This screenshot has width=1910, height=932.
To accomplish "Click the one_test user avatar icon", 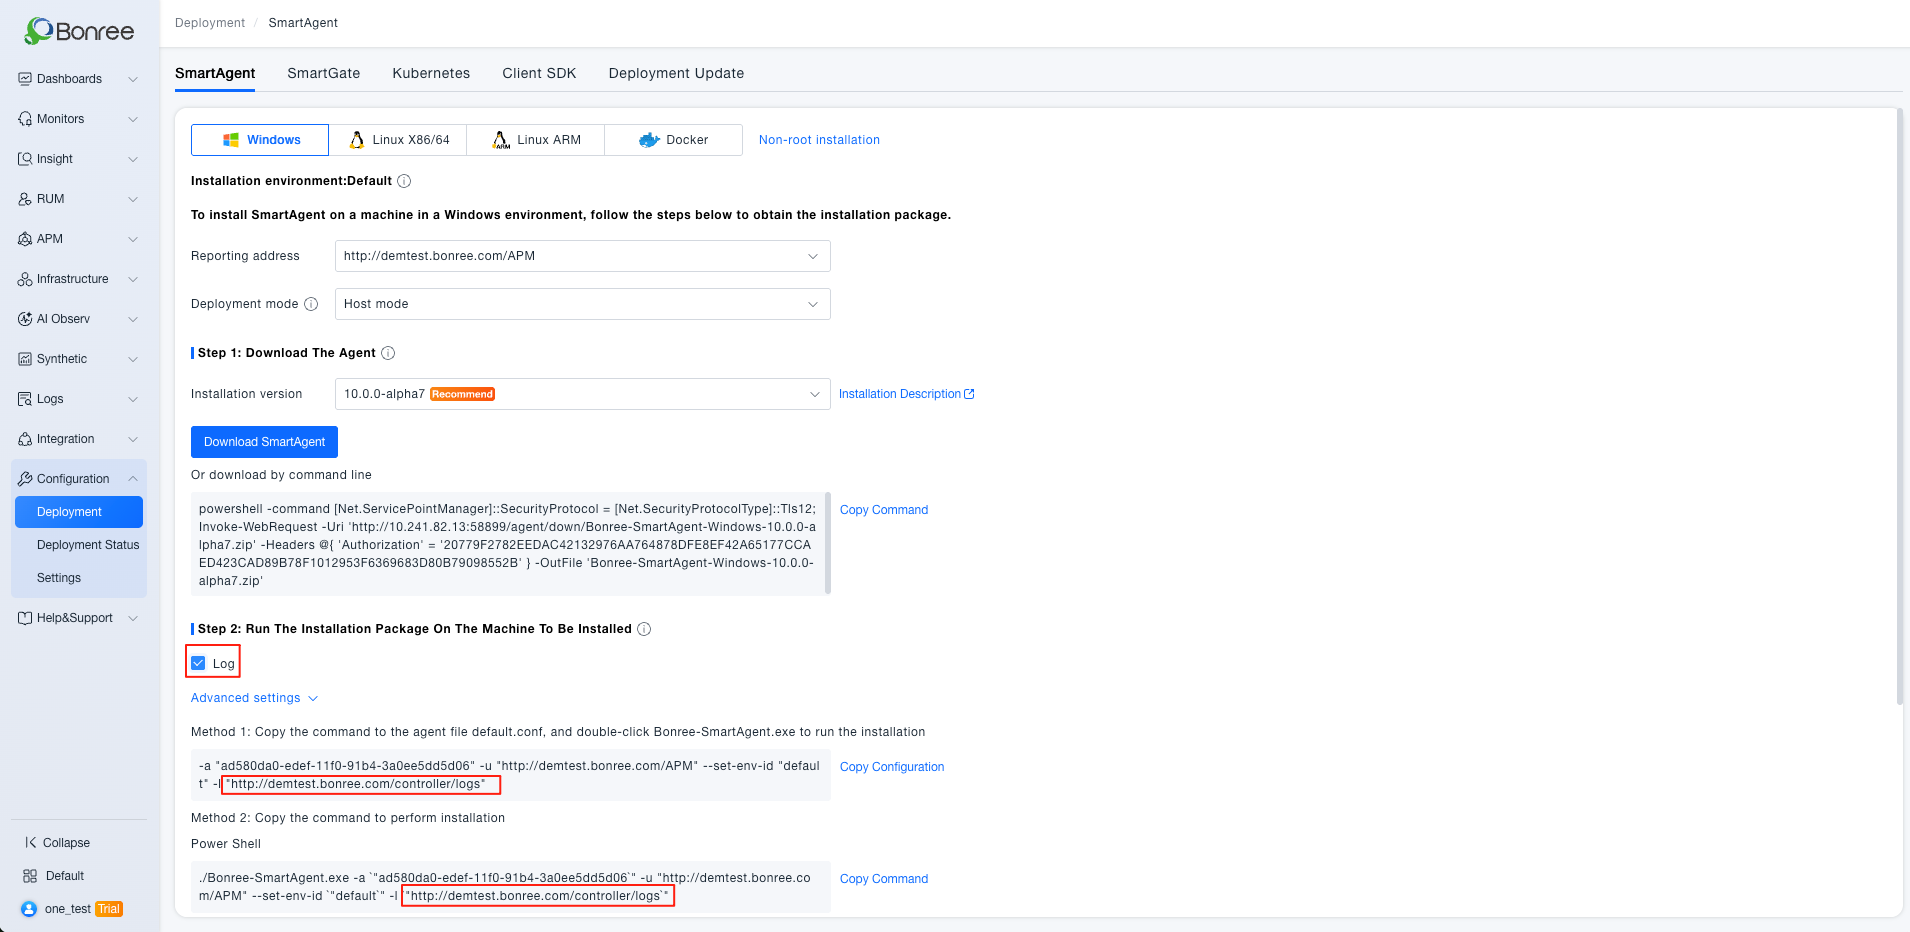I will 29,909.
